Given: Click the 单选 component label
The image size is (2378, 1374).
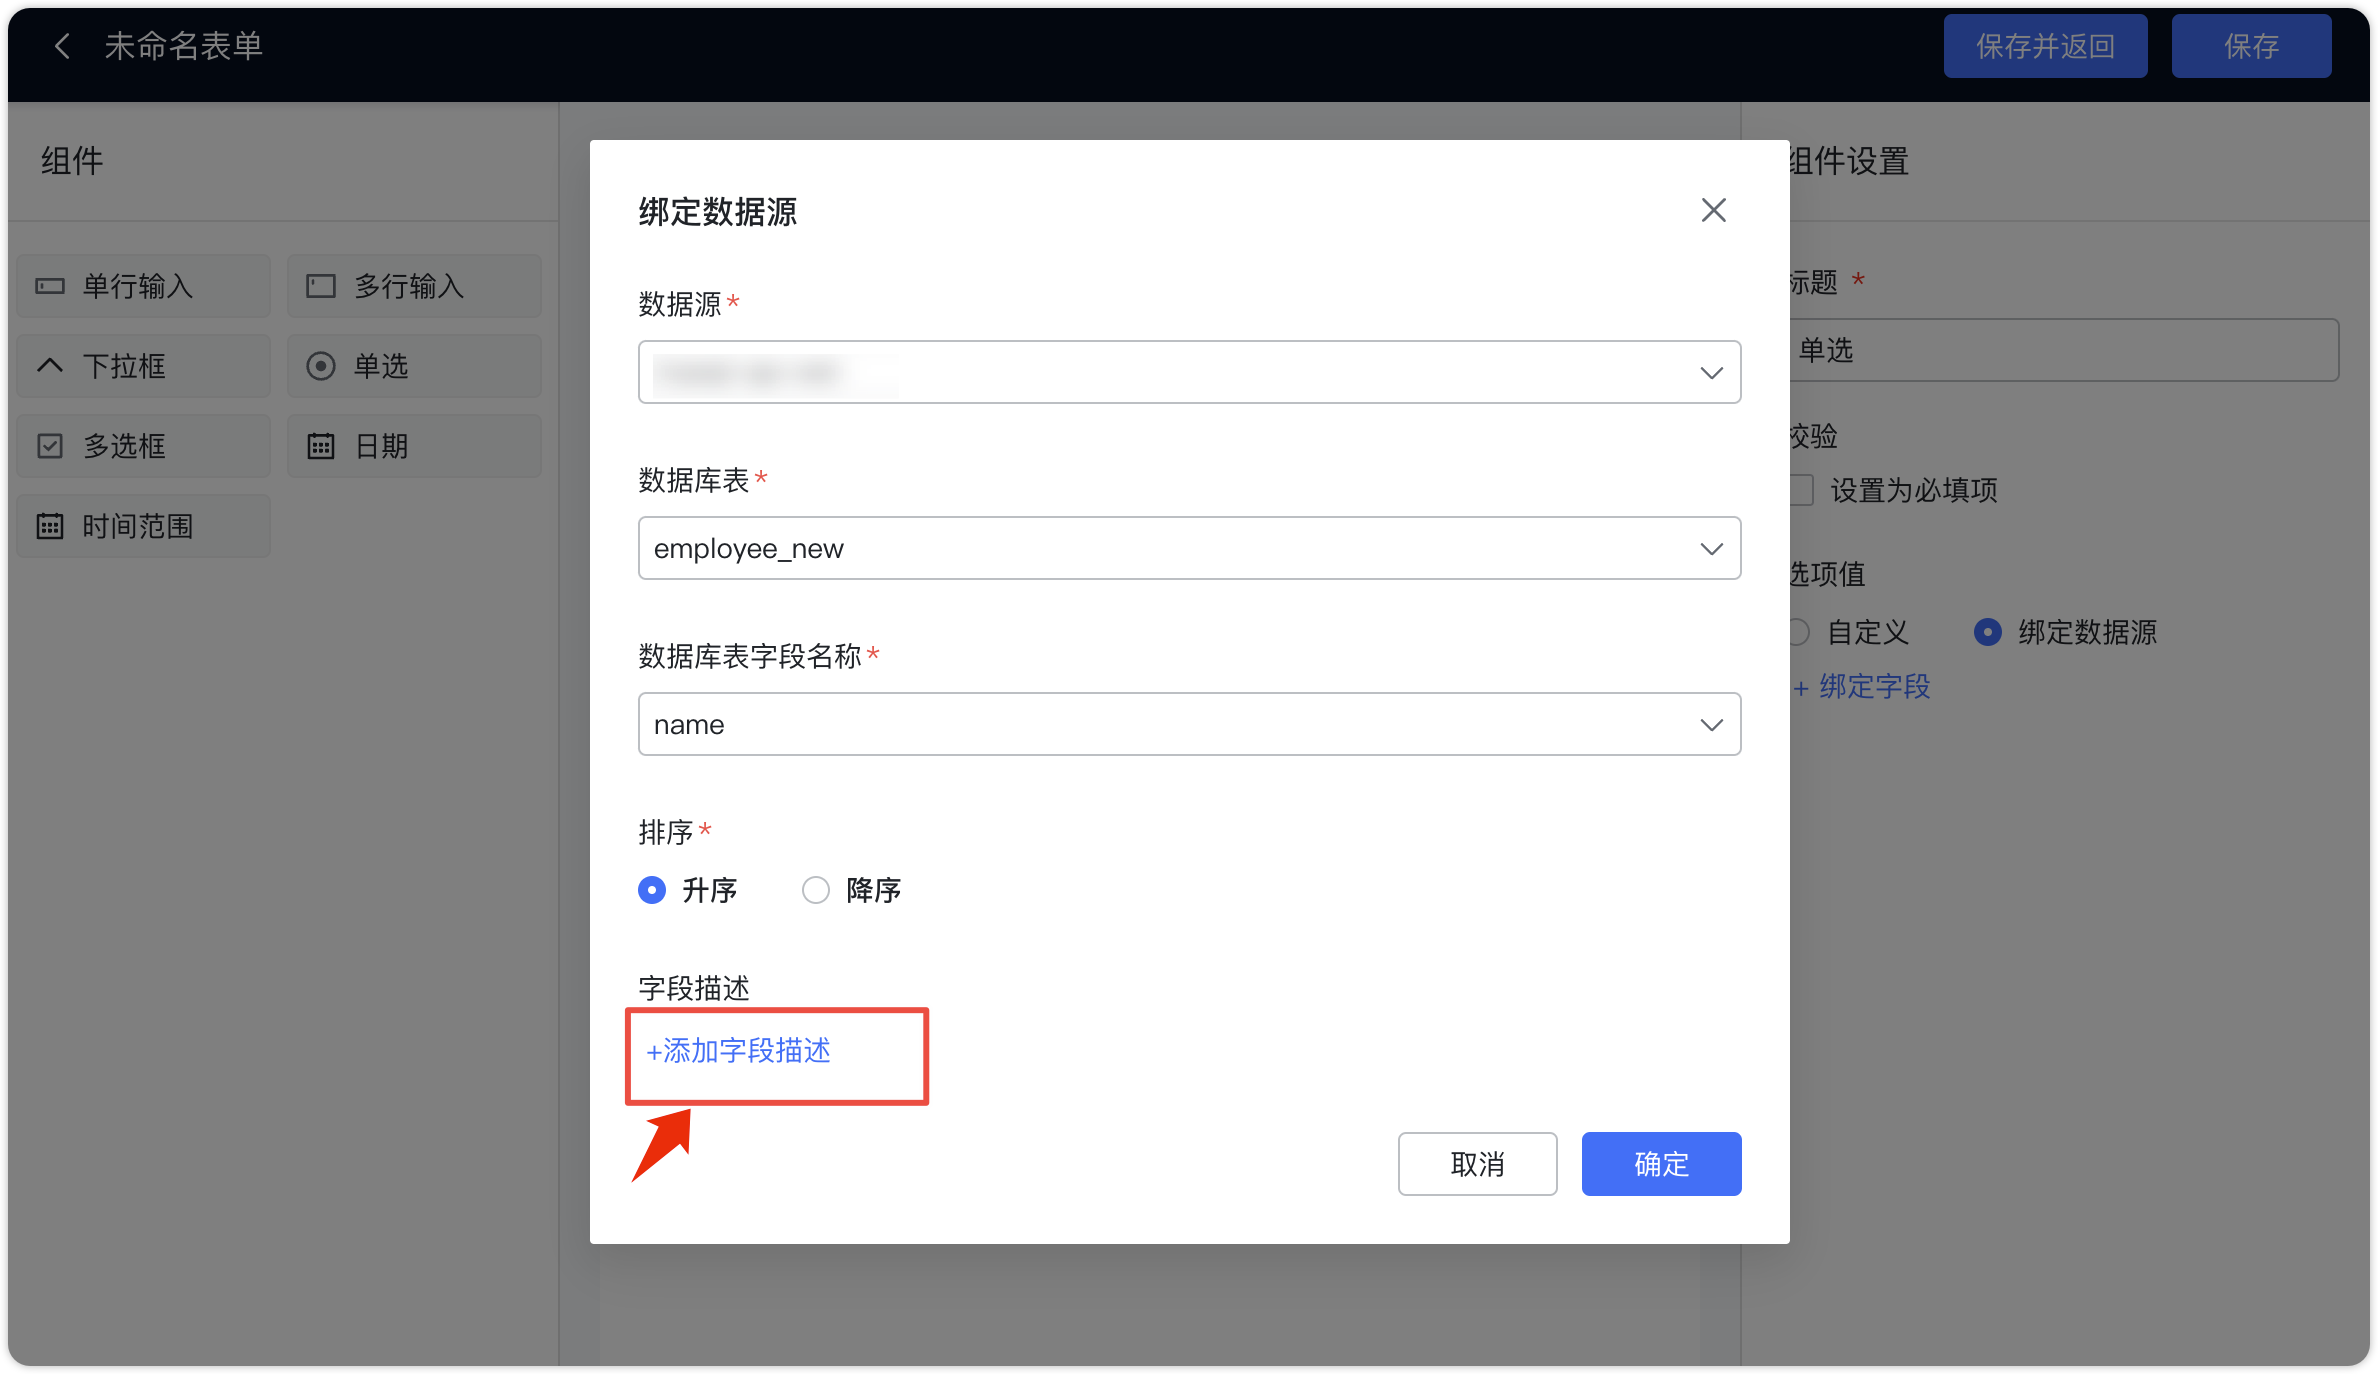Looking at the screenshot, I should pos(381,366).
